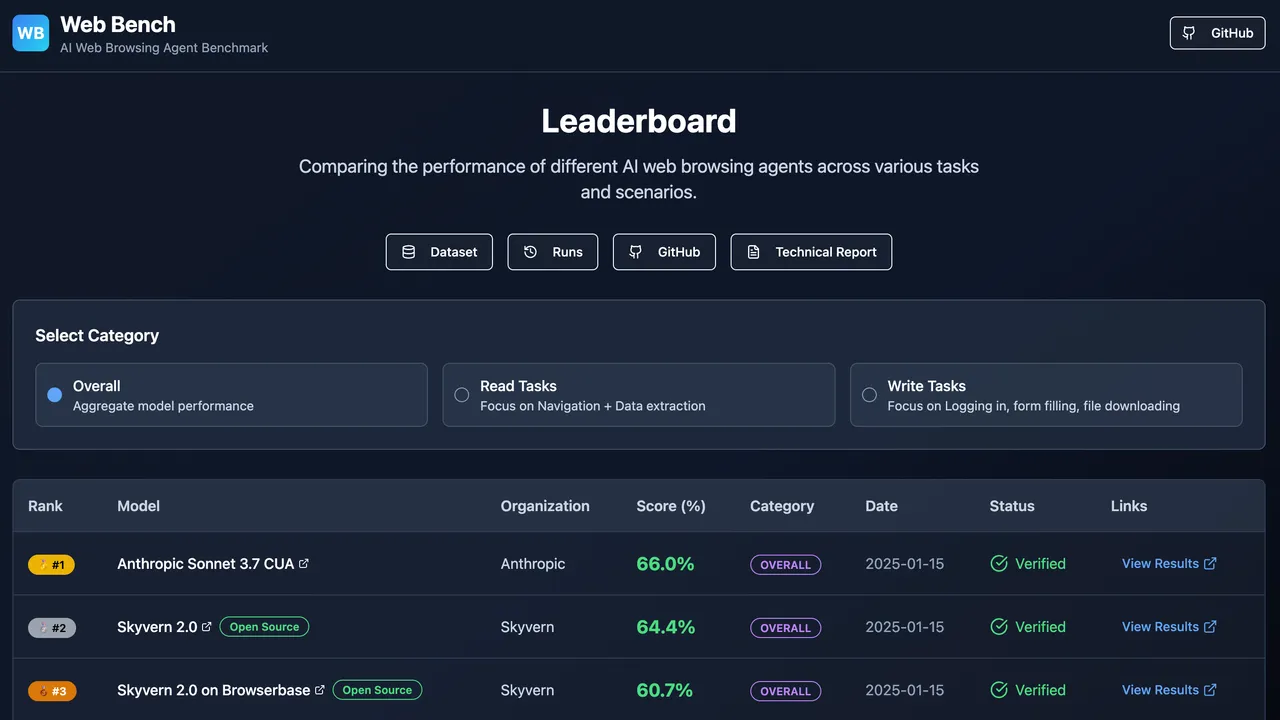Image resolution: width=1280 pixels, height=720 pixels.
Task: Click Verified check icon in Anthropic row
Action: pos(999,564)
